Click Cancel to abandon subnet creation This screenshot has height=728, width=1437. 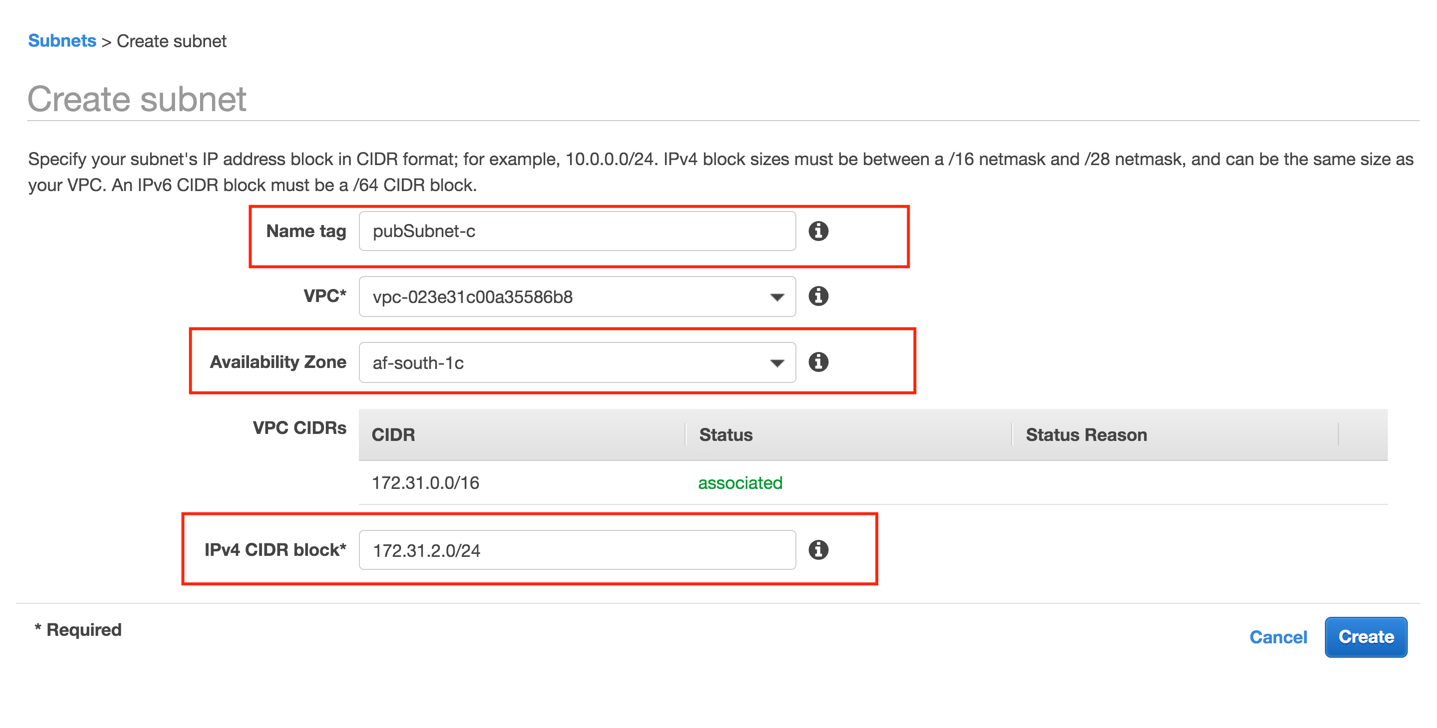pos(1278,637)
